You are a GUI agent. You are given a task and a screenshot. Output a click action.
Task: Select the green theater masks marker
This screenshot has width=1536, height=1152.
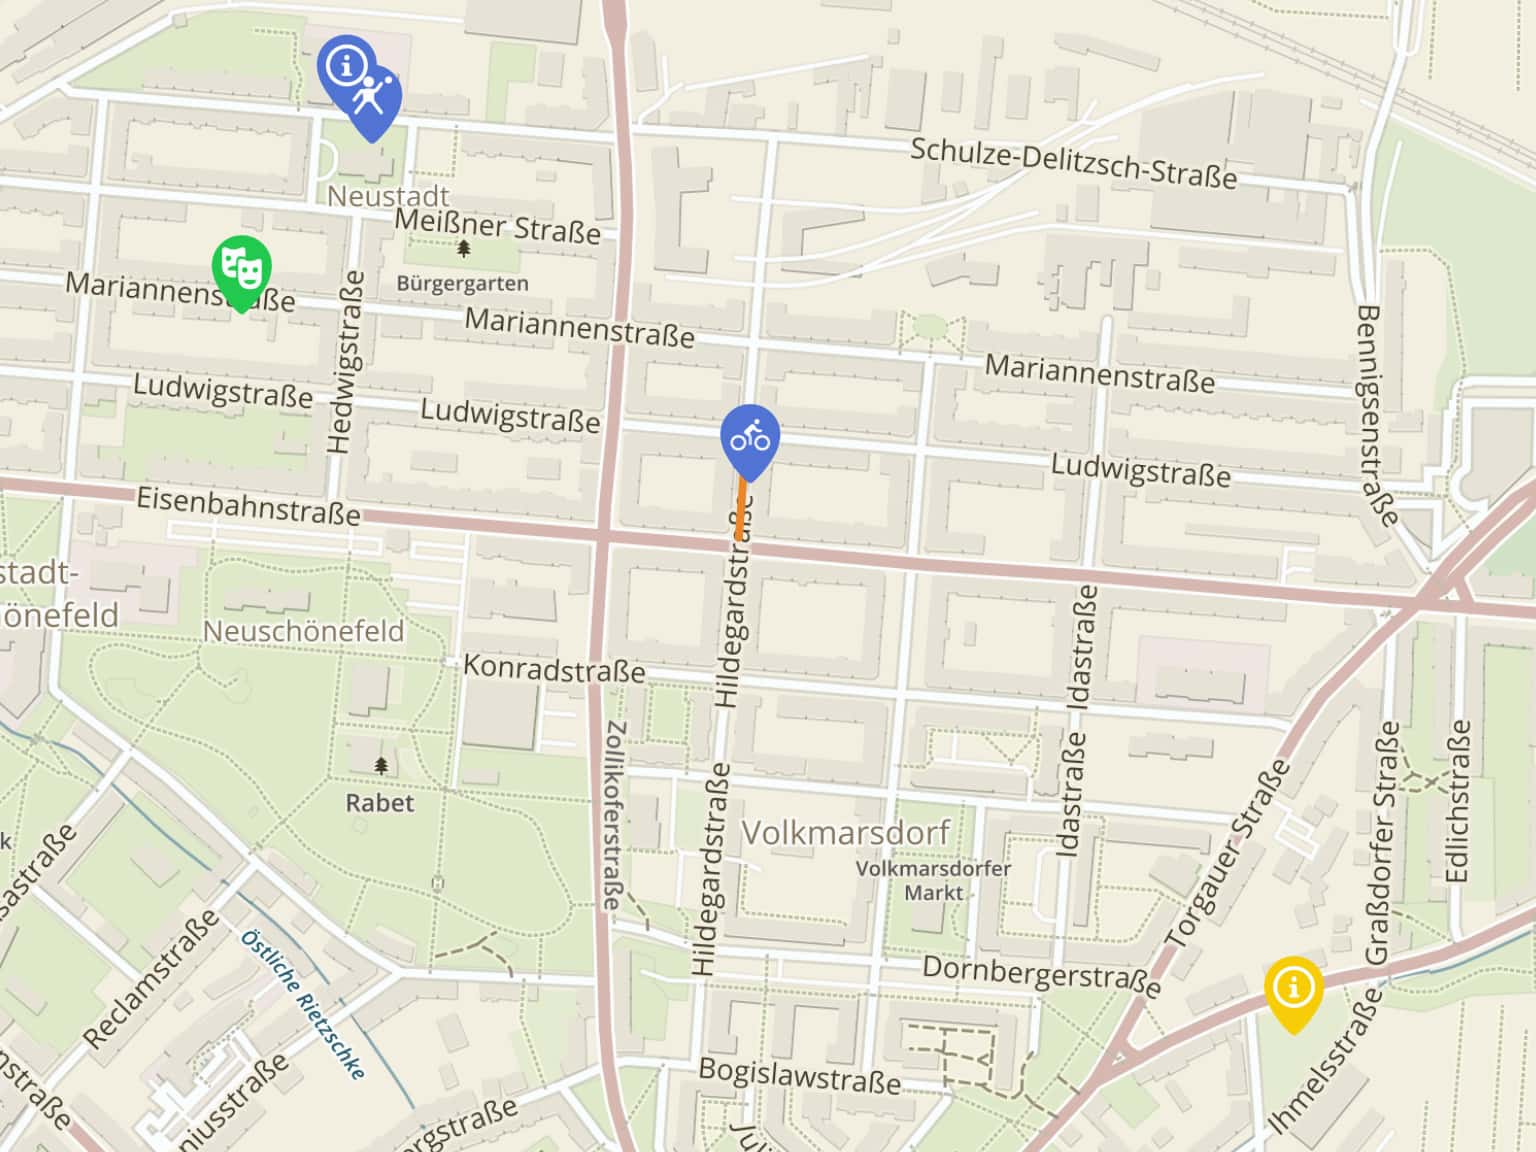tap(241, 268)
